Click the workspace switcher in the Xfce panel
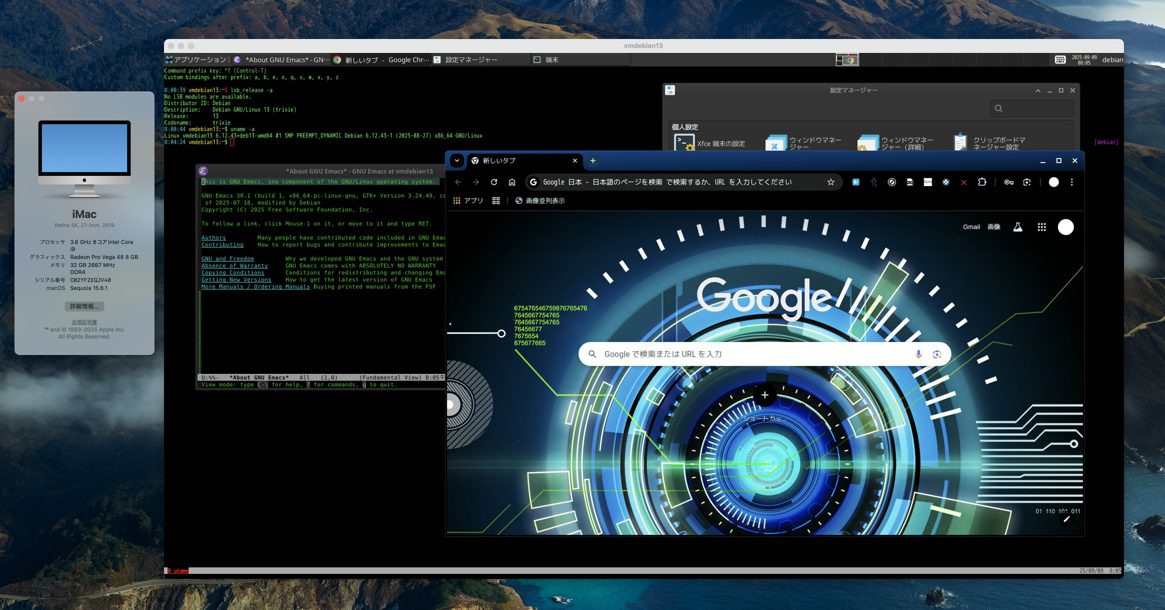The width and height of the screenshot is (1165, 610). pos(847,59)
